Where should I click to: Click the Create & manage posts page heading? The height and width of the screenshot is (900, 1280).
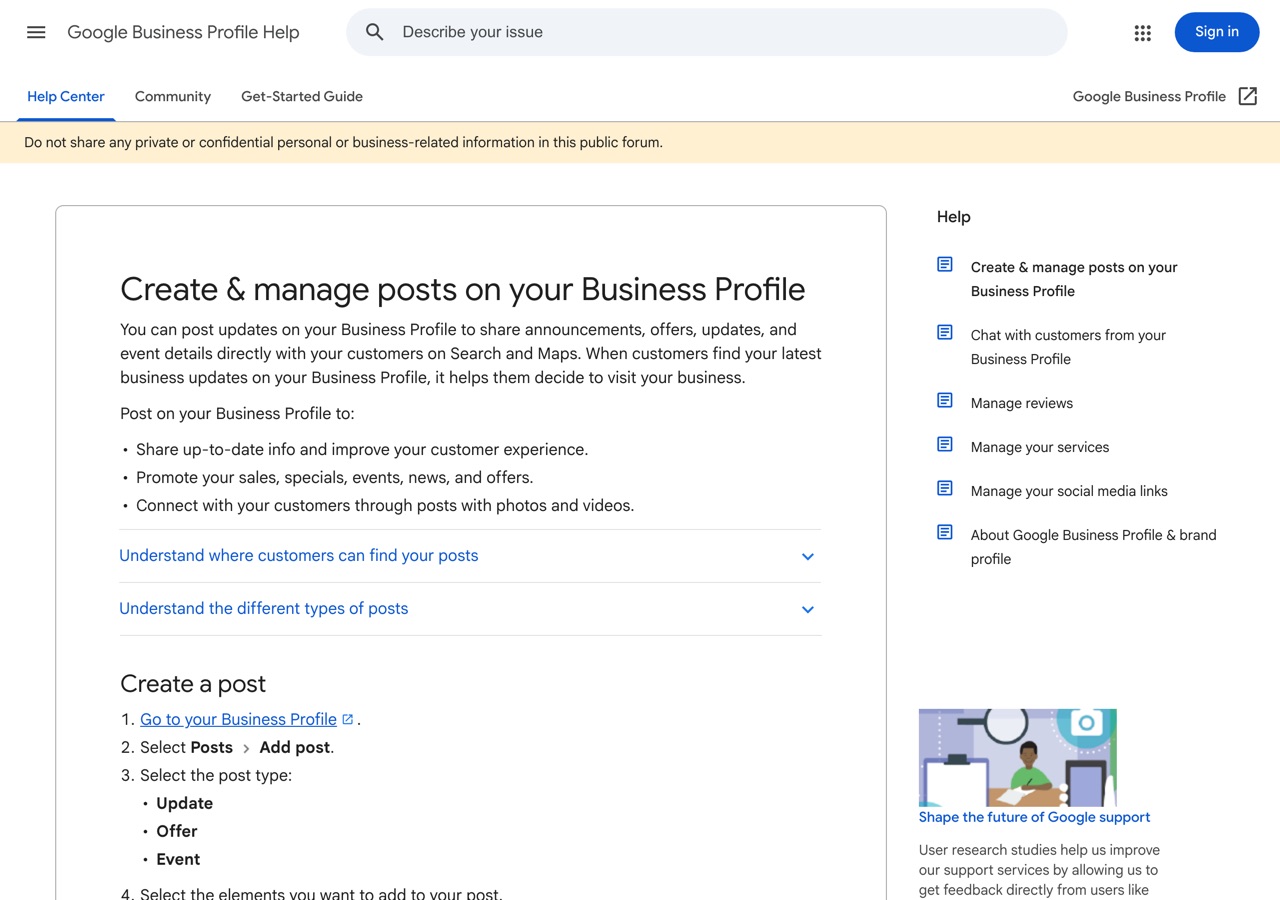click(462, 289)
